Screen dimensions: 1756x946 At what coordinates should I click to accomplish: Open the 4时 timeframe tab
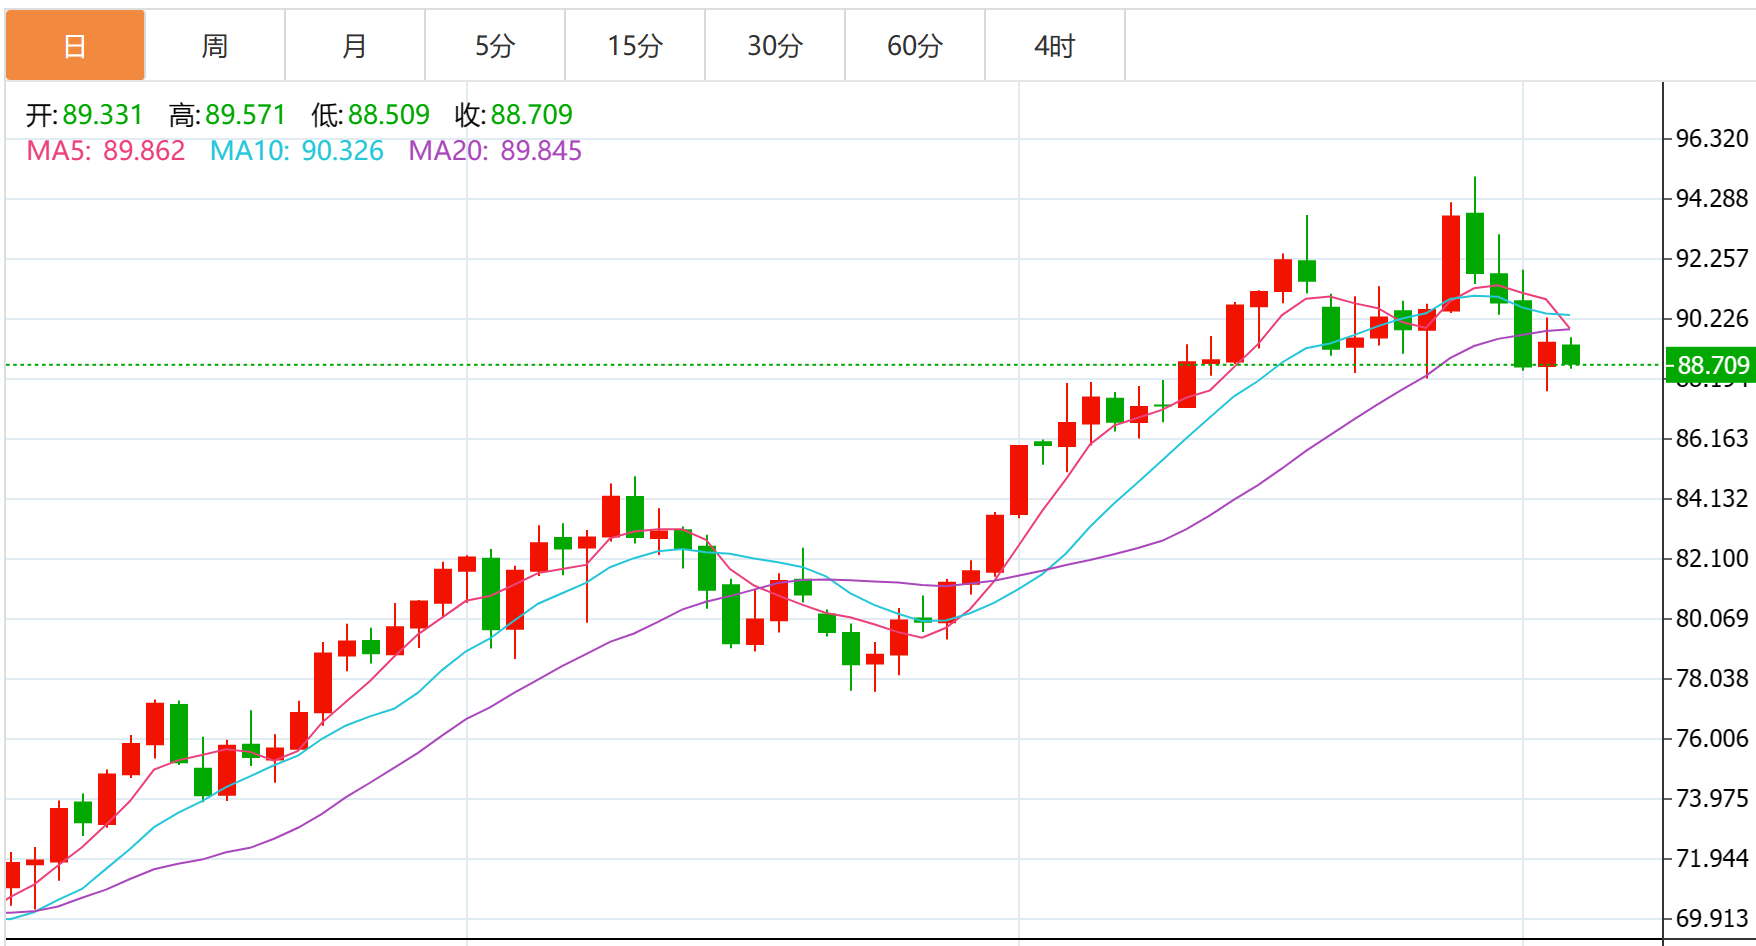[x=1055, y=46]
